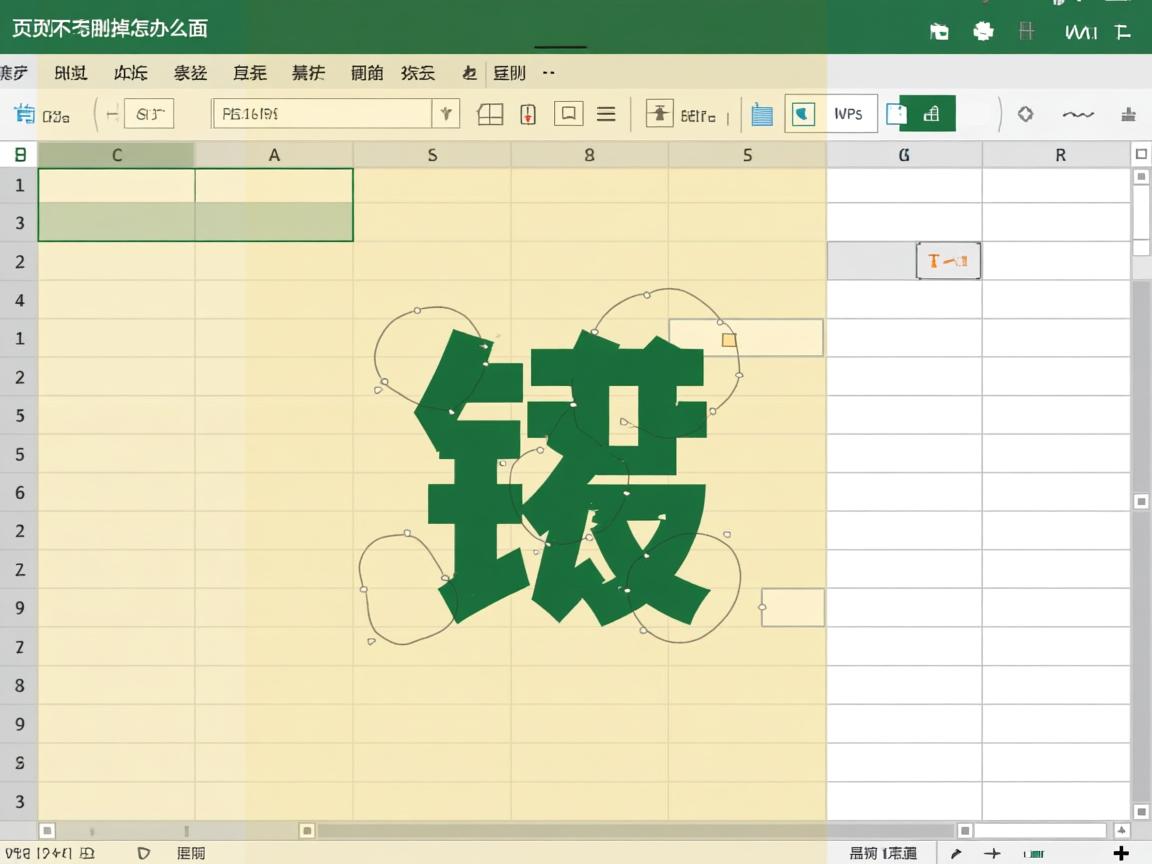Click the format painter brush icon at far right
1152x864 pixels.
pos(1128,114)
